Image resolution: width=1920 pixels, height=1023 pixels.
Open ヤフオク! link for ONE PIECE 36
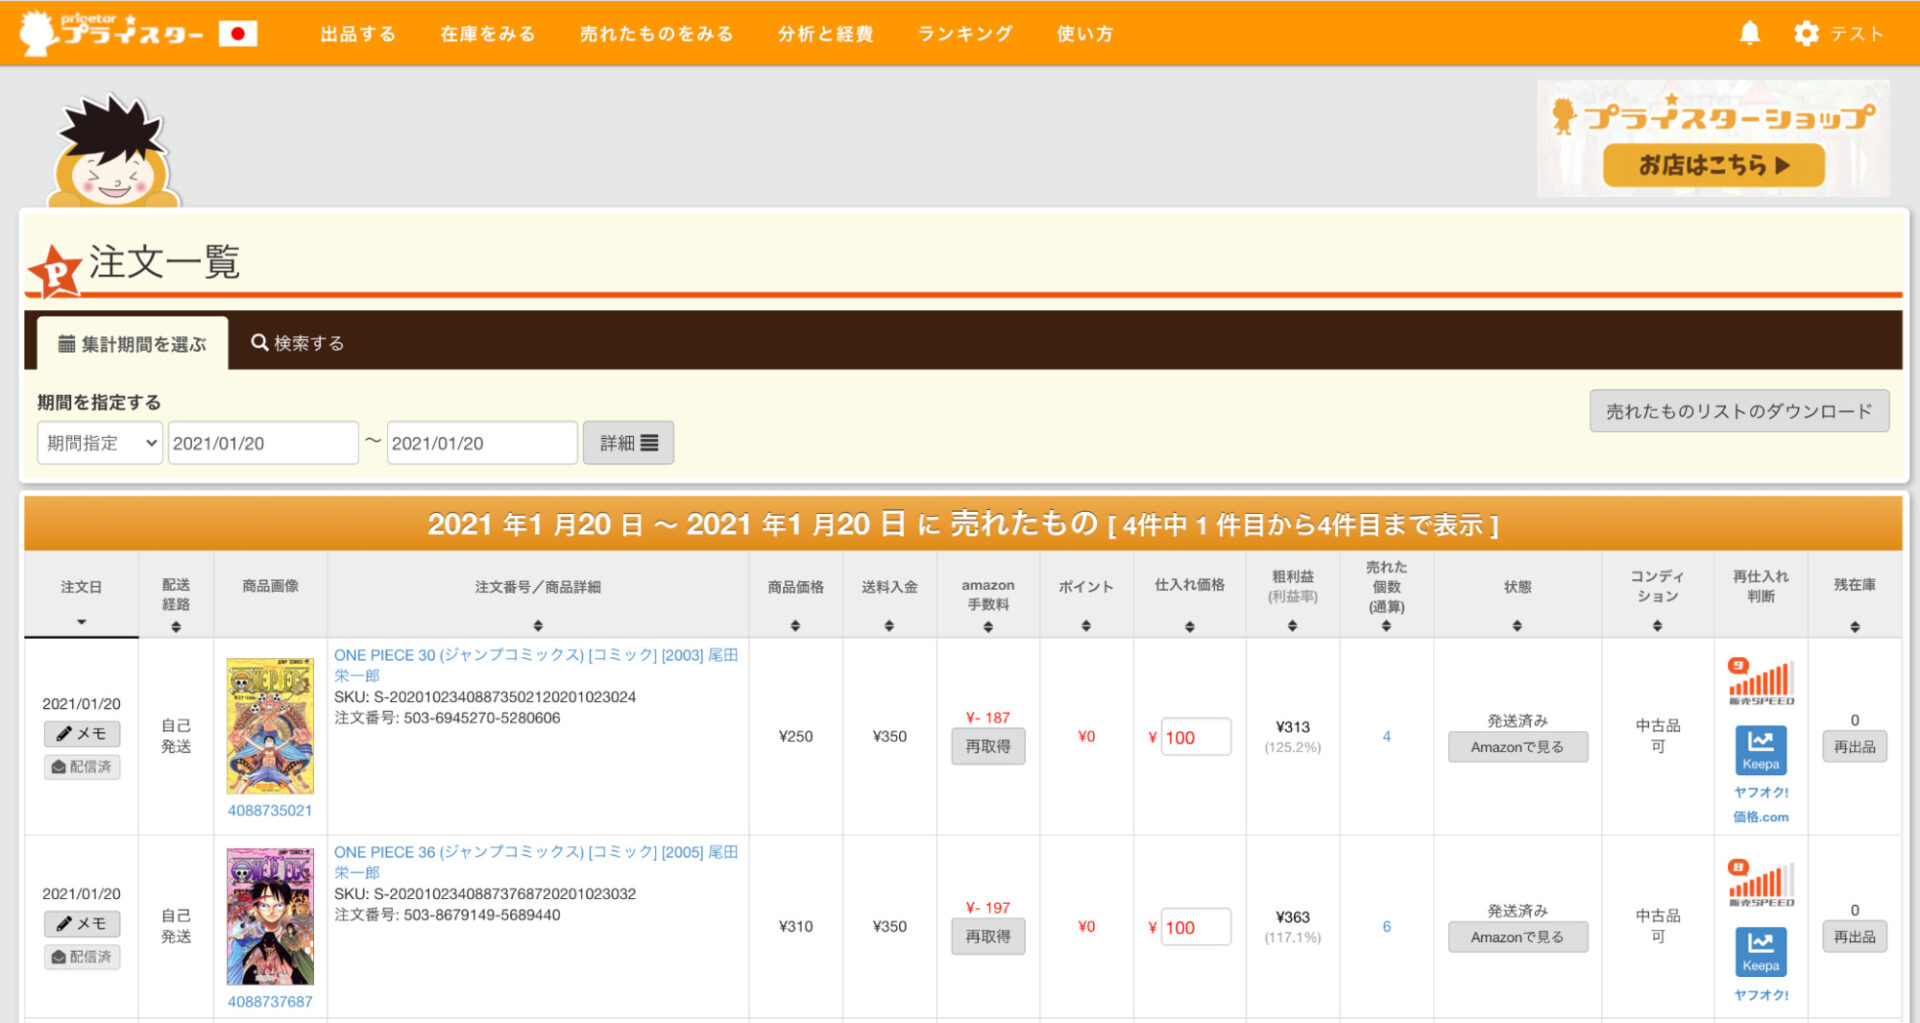click(1760, 995)
